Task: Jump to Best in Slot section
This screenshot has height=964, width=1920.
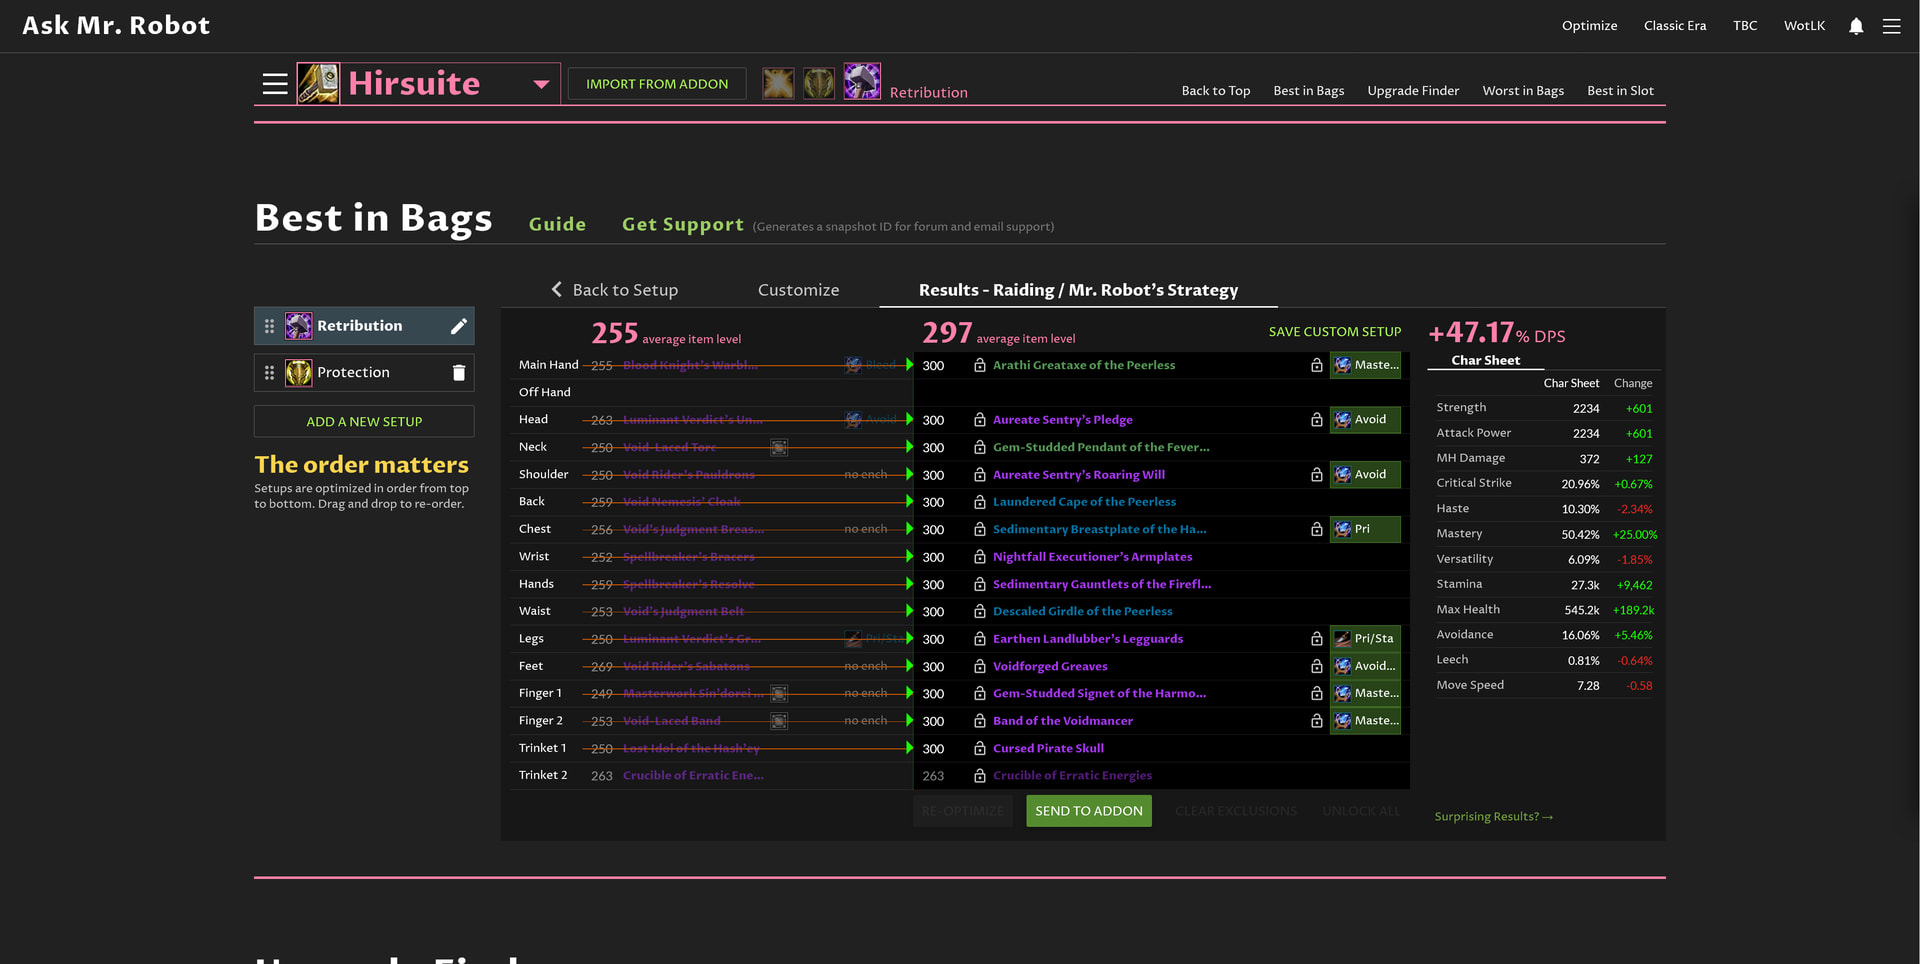Action: [x=1620, y=91]
